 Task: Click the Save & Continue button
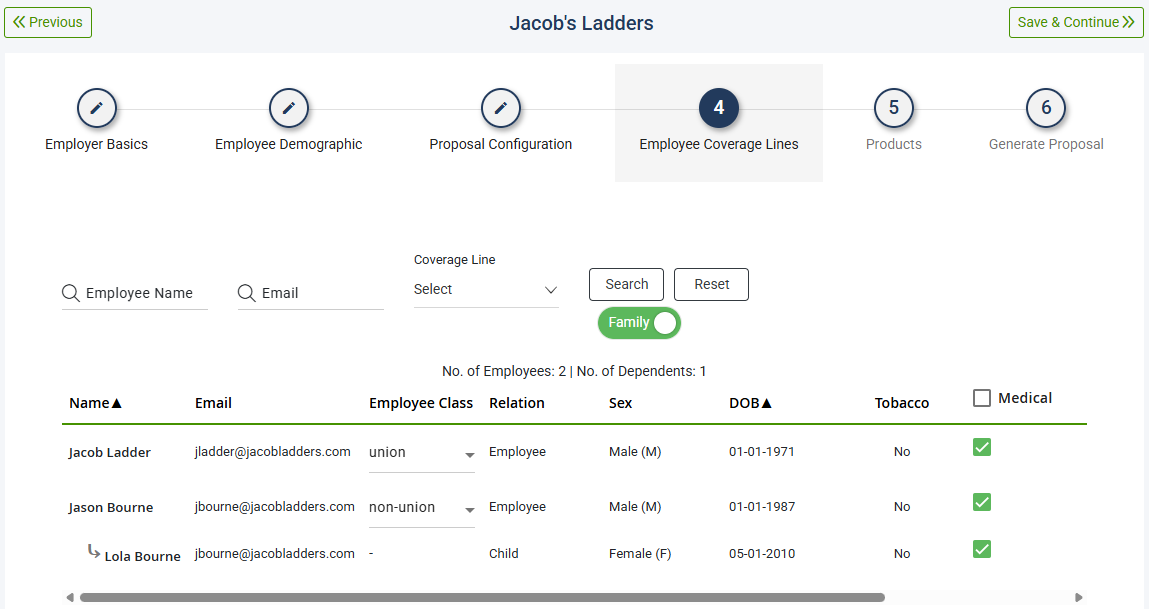(x=1076, y=22)
